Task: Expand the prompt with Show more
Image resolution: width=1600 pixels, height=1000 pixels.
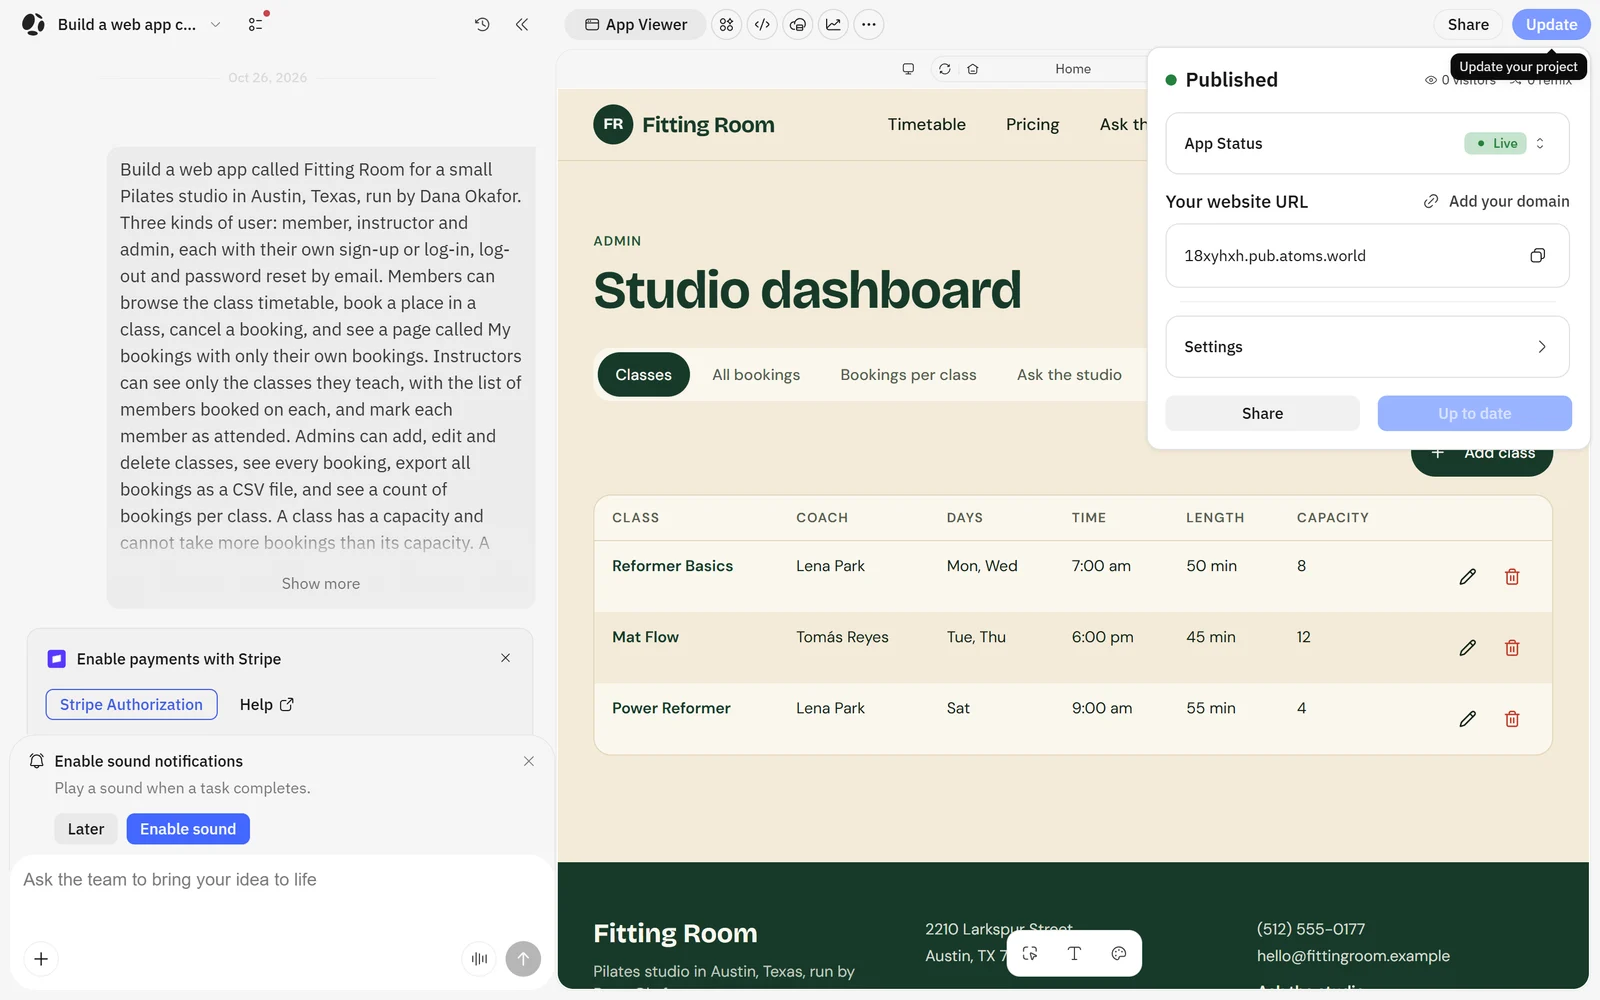Action: [321, 584]
